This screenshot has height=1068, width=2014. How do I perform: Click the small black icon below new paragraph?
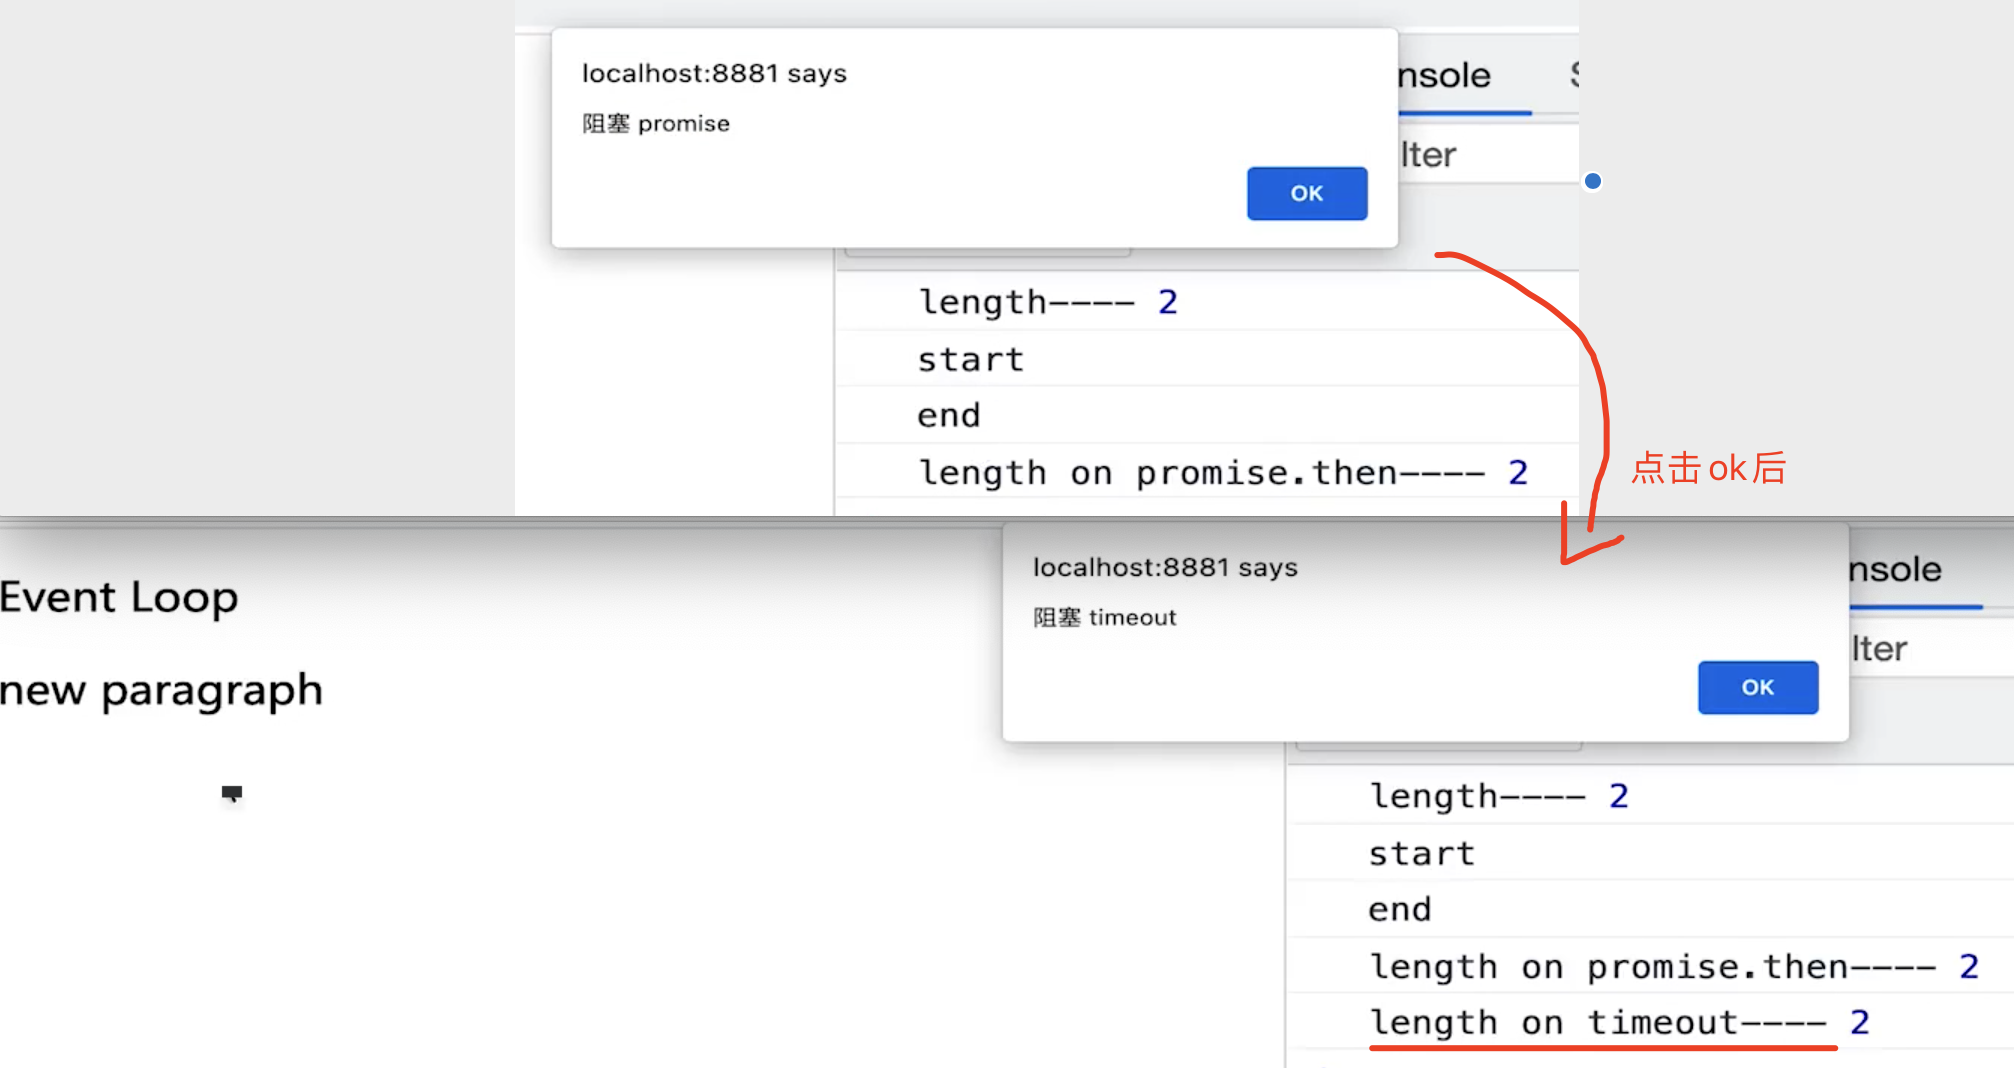coord(232,794)
